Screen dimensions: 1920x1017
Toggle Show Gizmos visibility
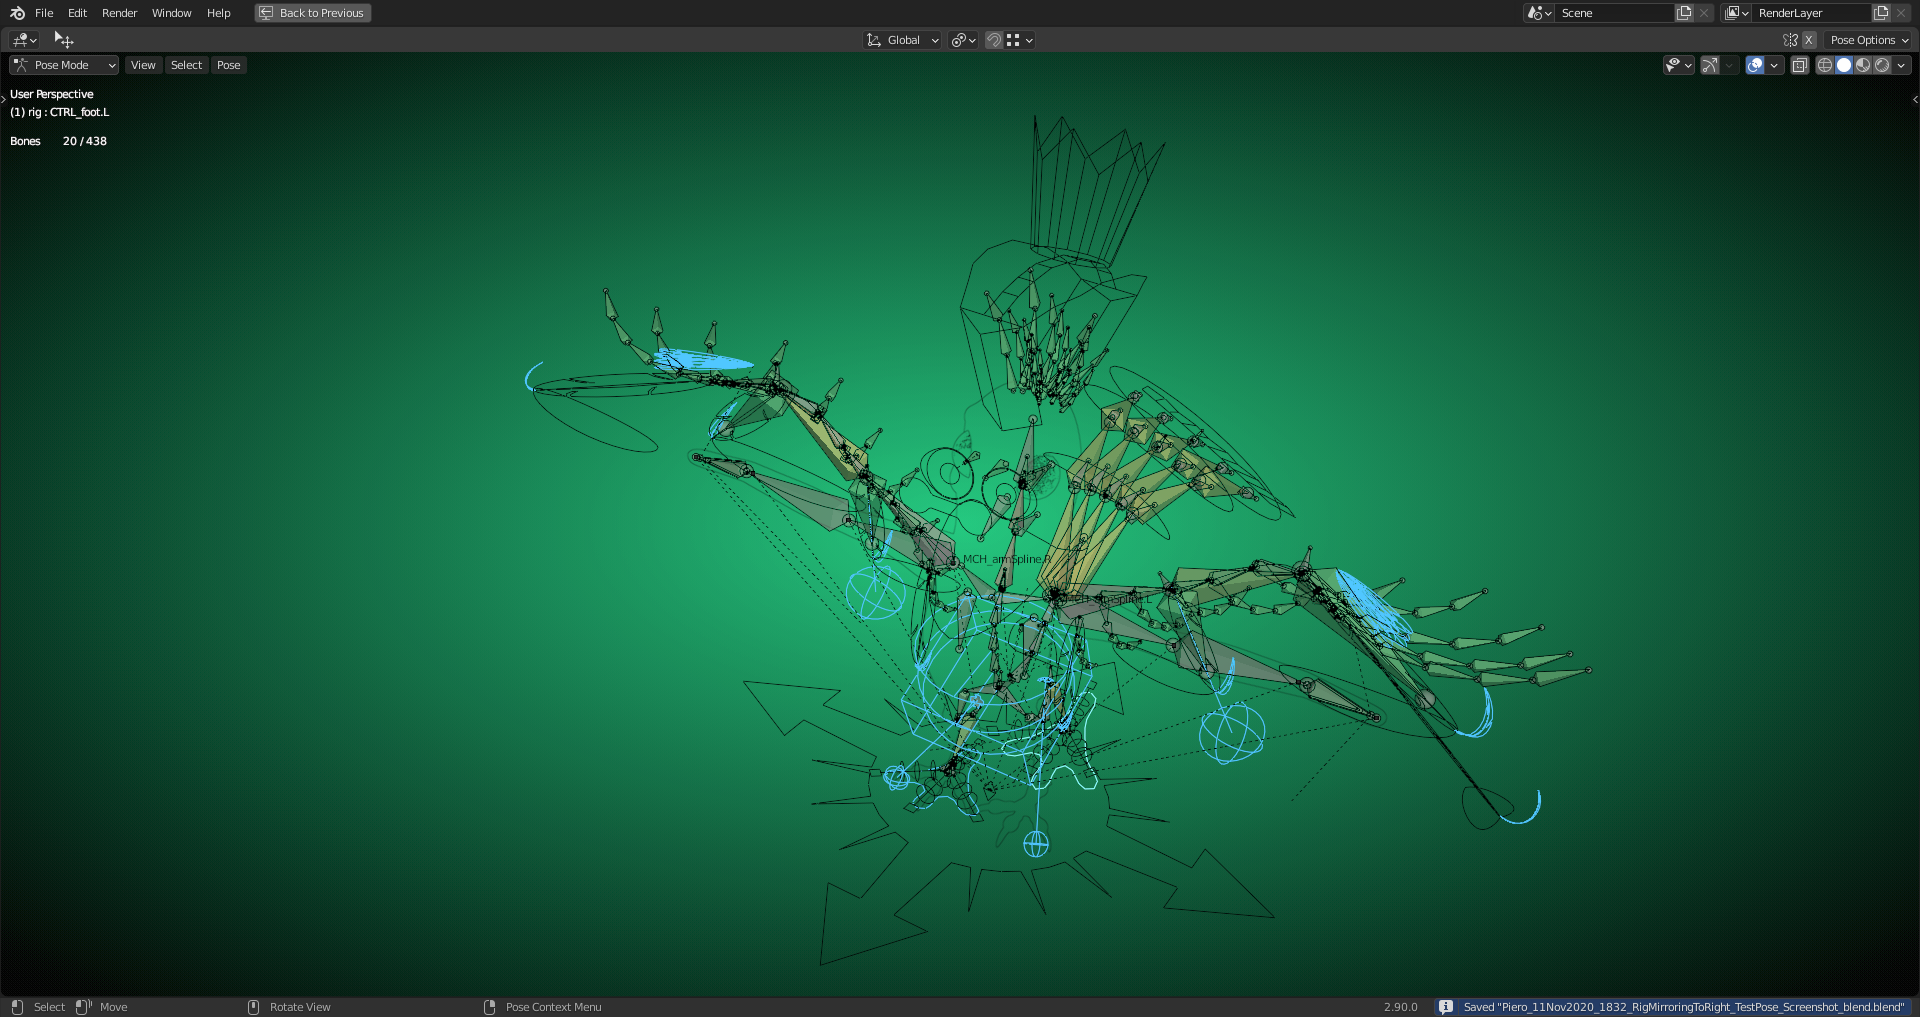[x=1709, y=64]
